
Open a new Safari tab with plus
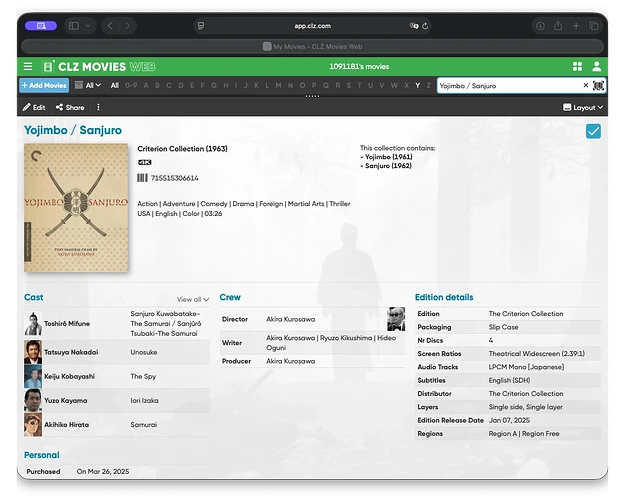tap(576, 26)
